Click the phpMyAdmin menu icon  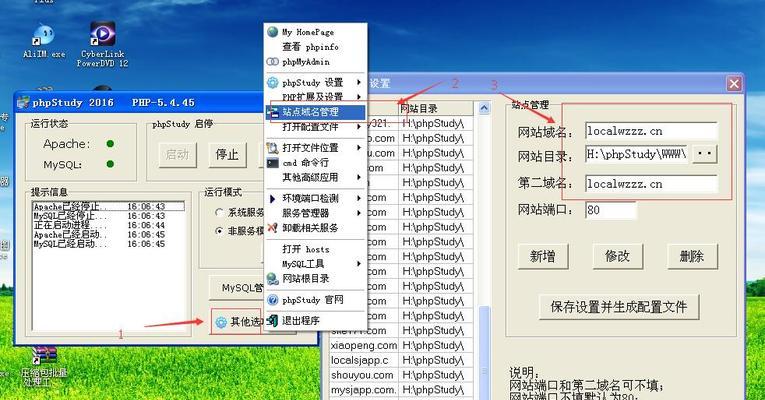point(273,62)
